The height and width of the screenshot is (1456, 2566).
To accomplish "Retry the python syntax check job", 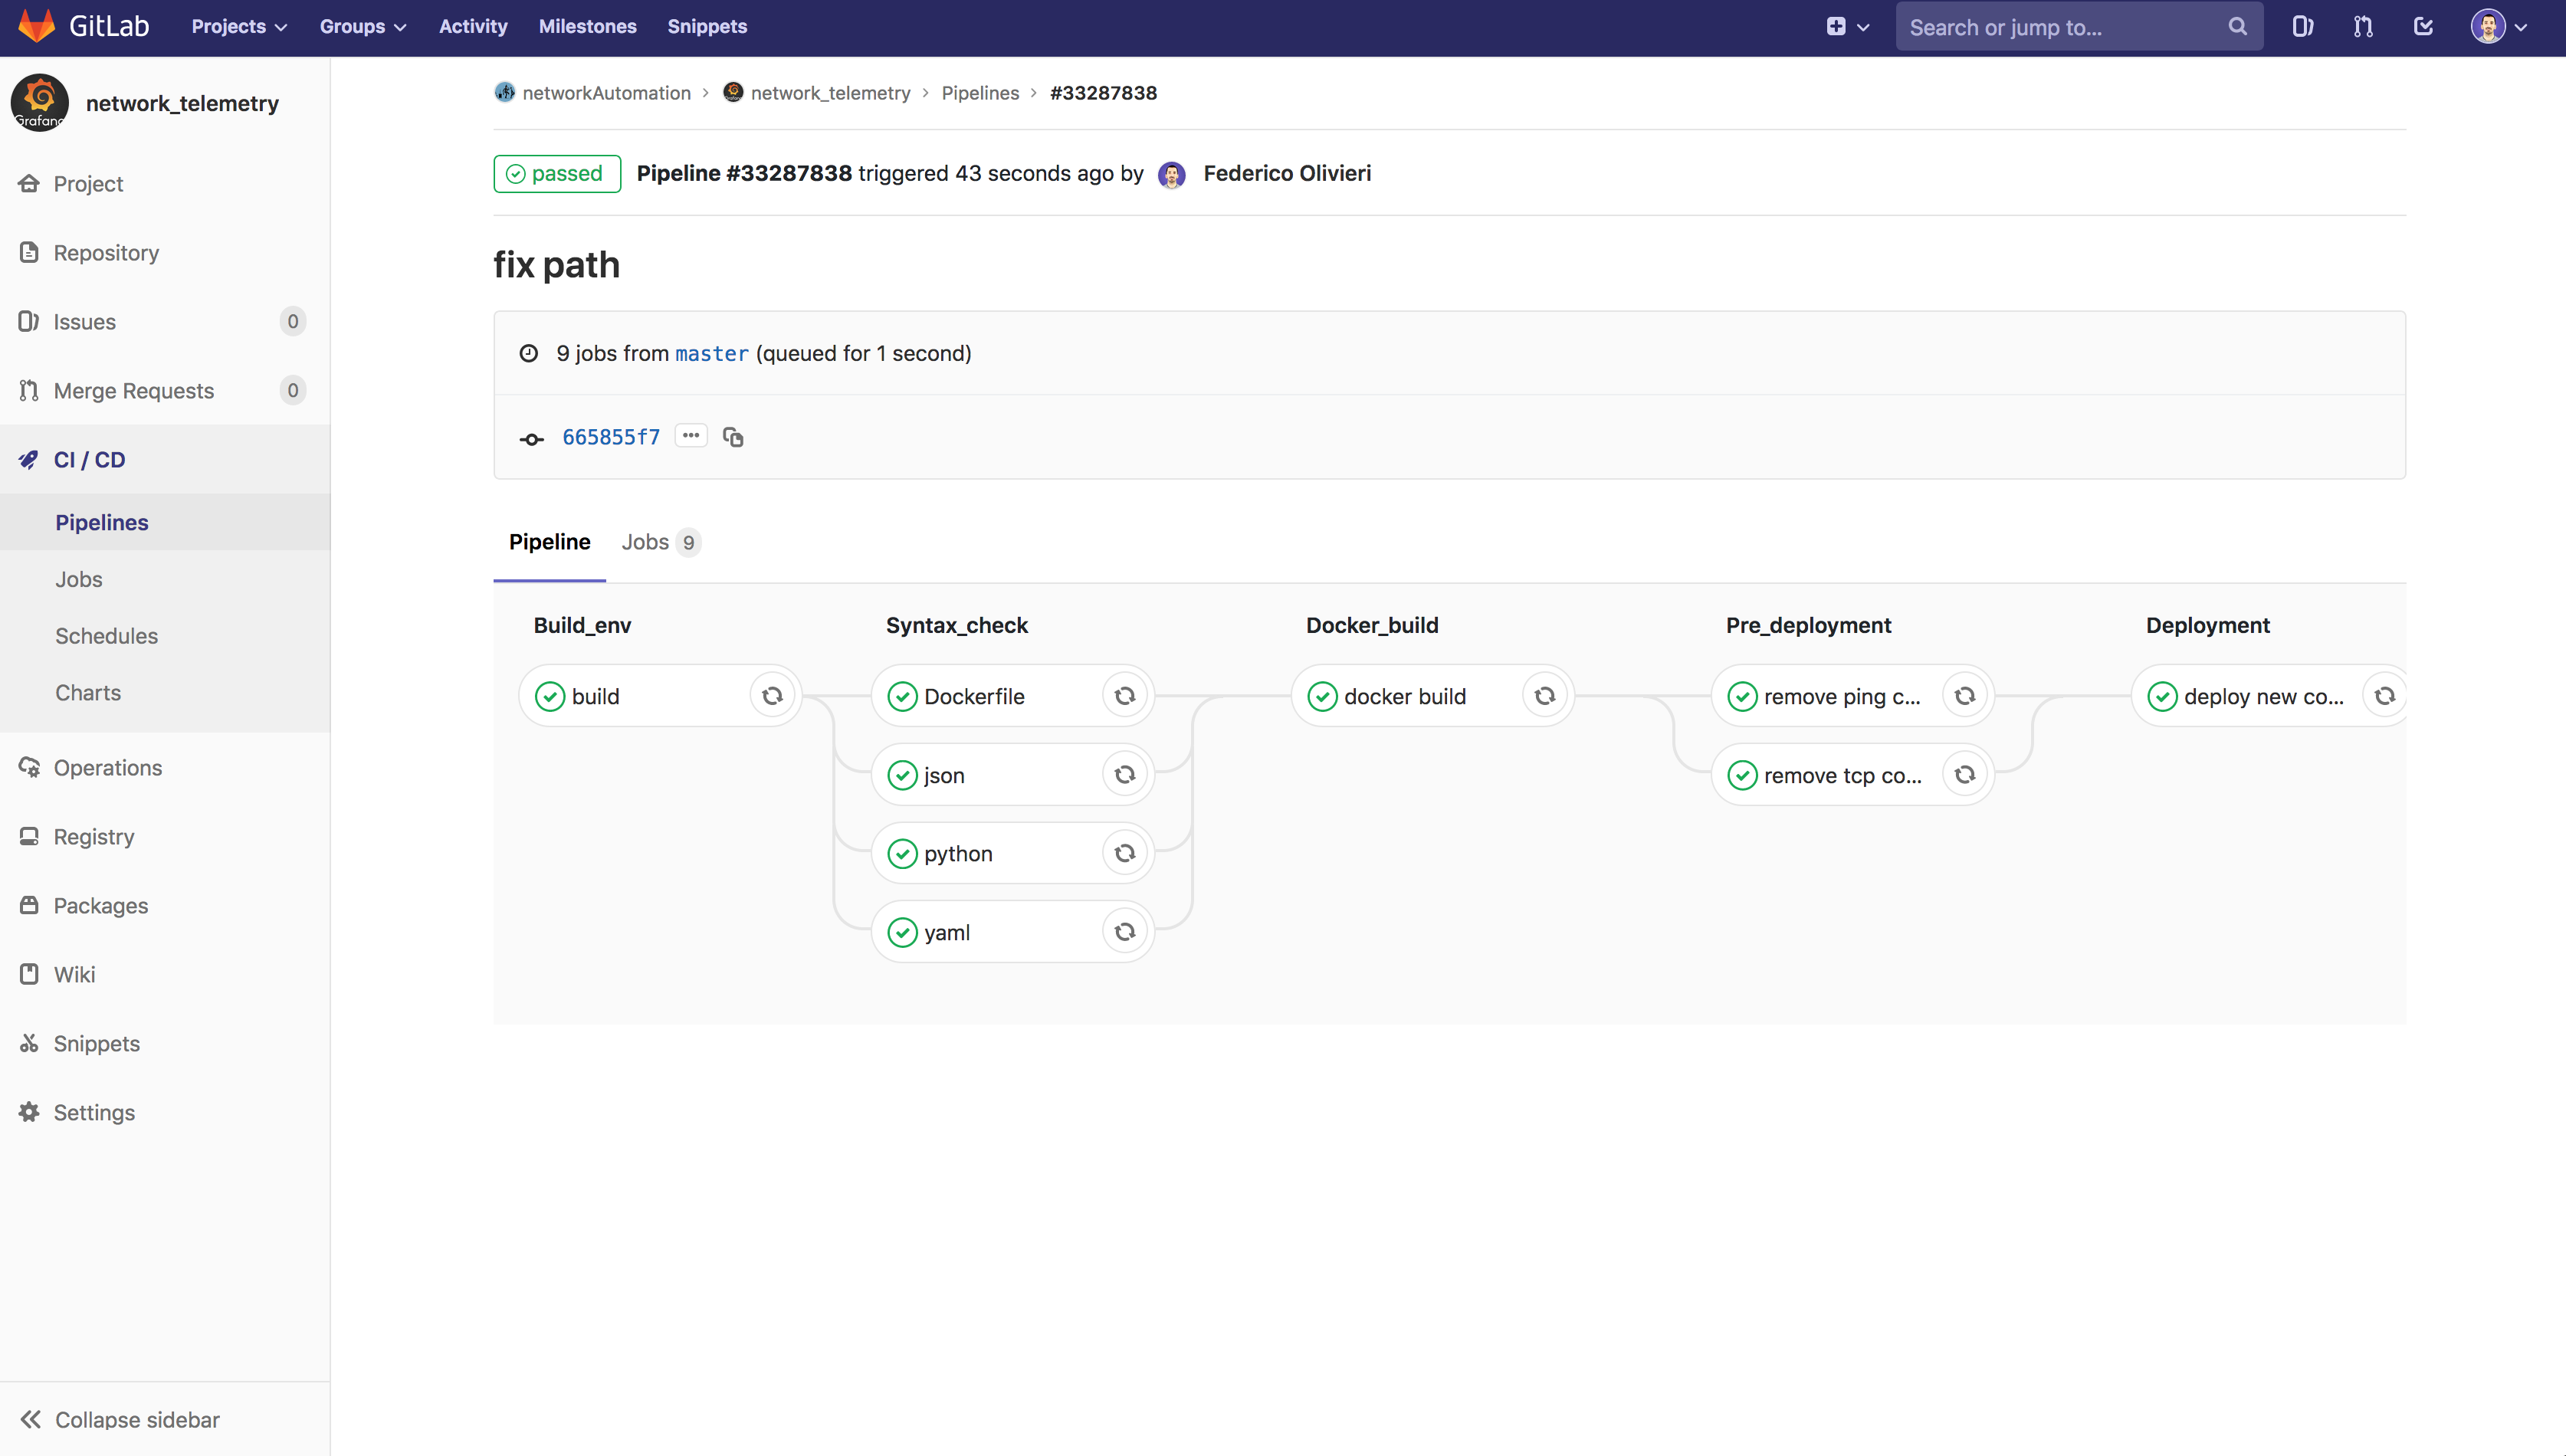I will pos(1124,853).
